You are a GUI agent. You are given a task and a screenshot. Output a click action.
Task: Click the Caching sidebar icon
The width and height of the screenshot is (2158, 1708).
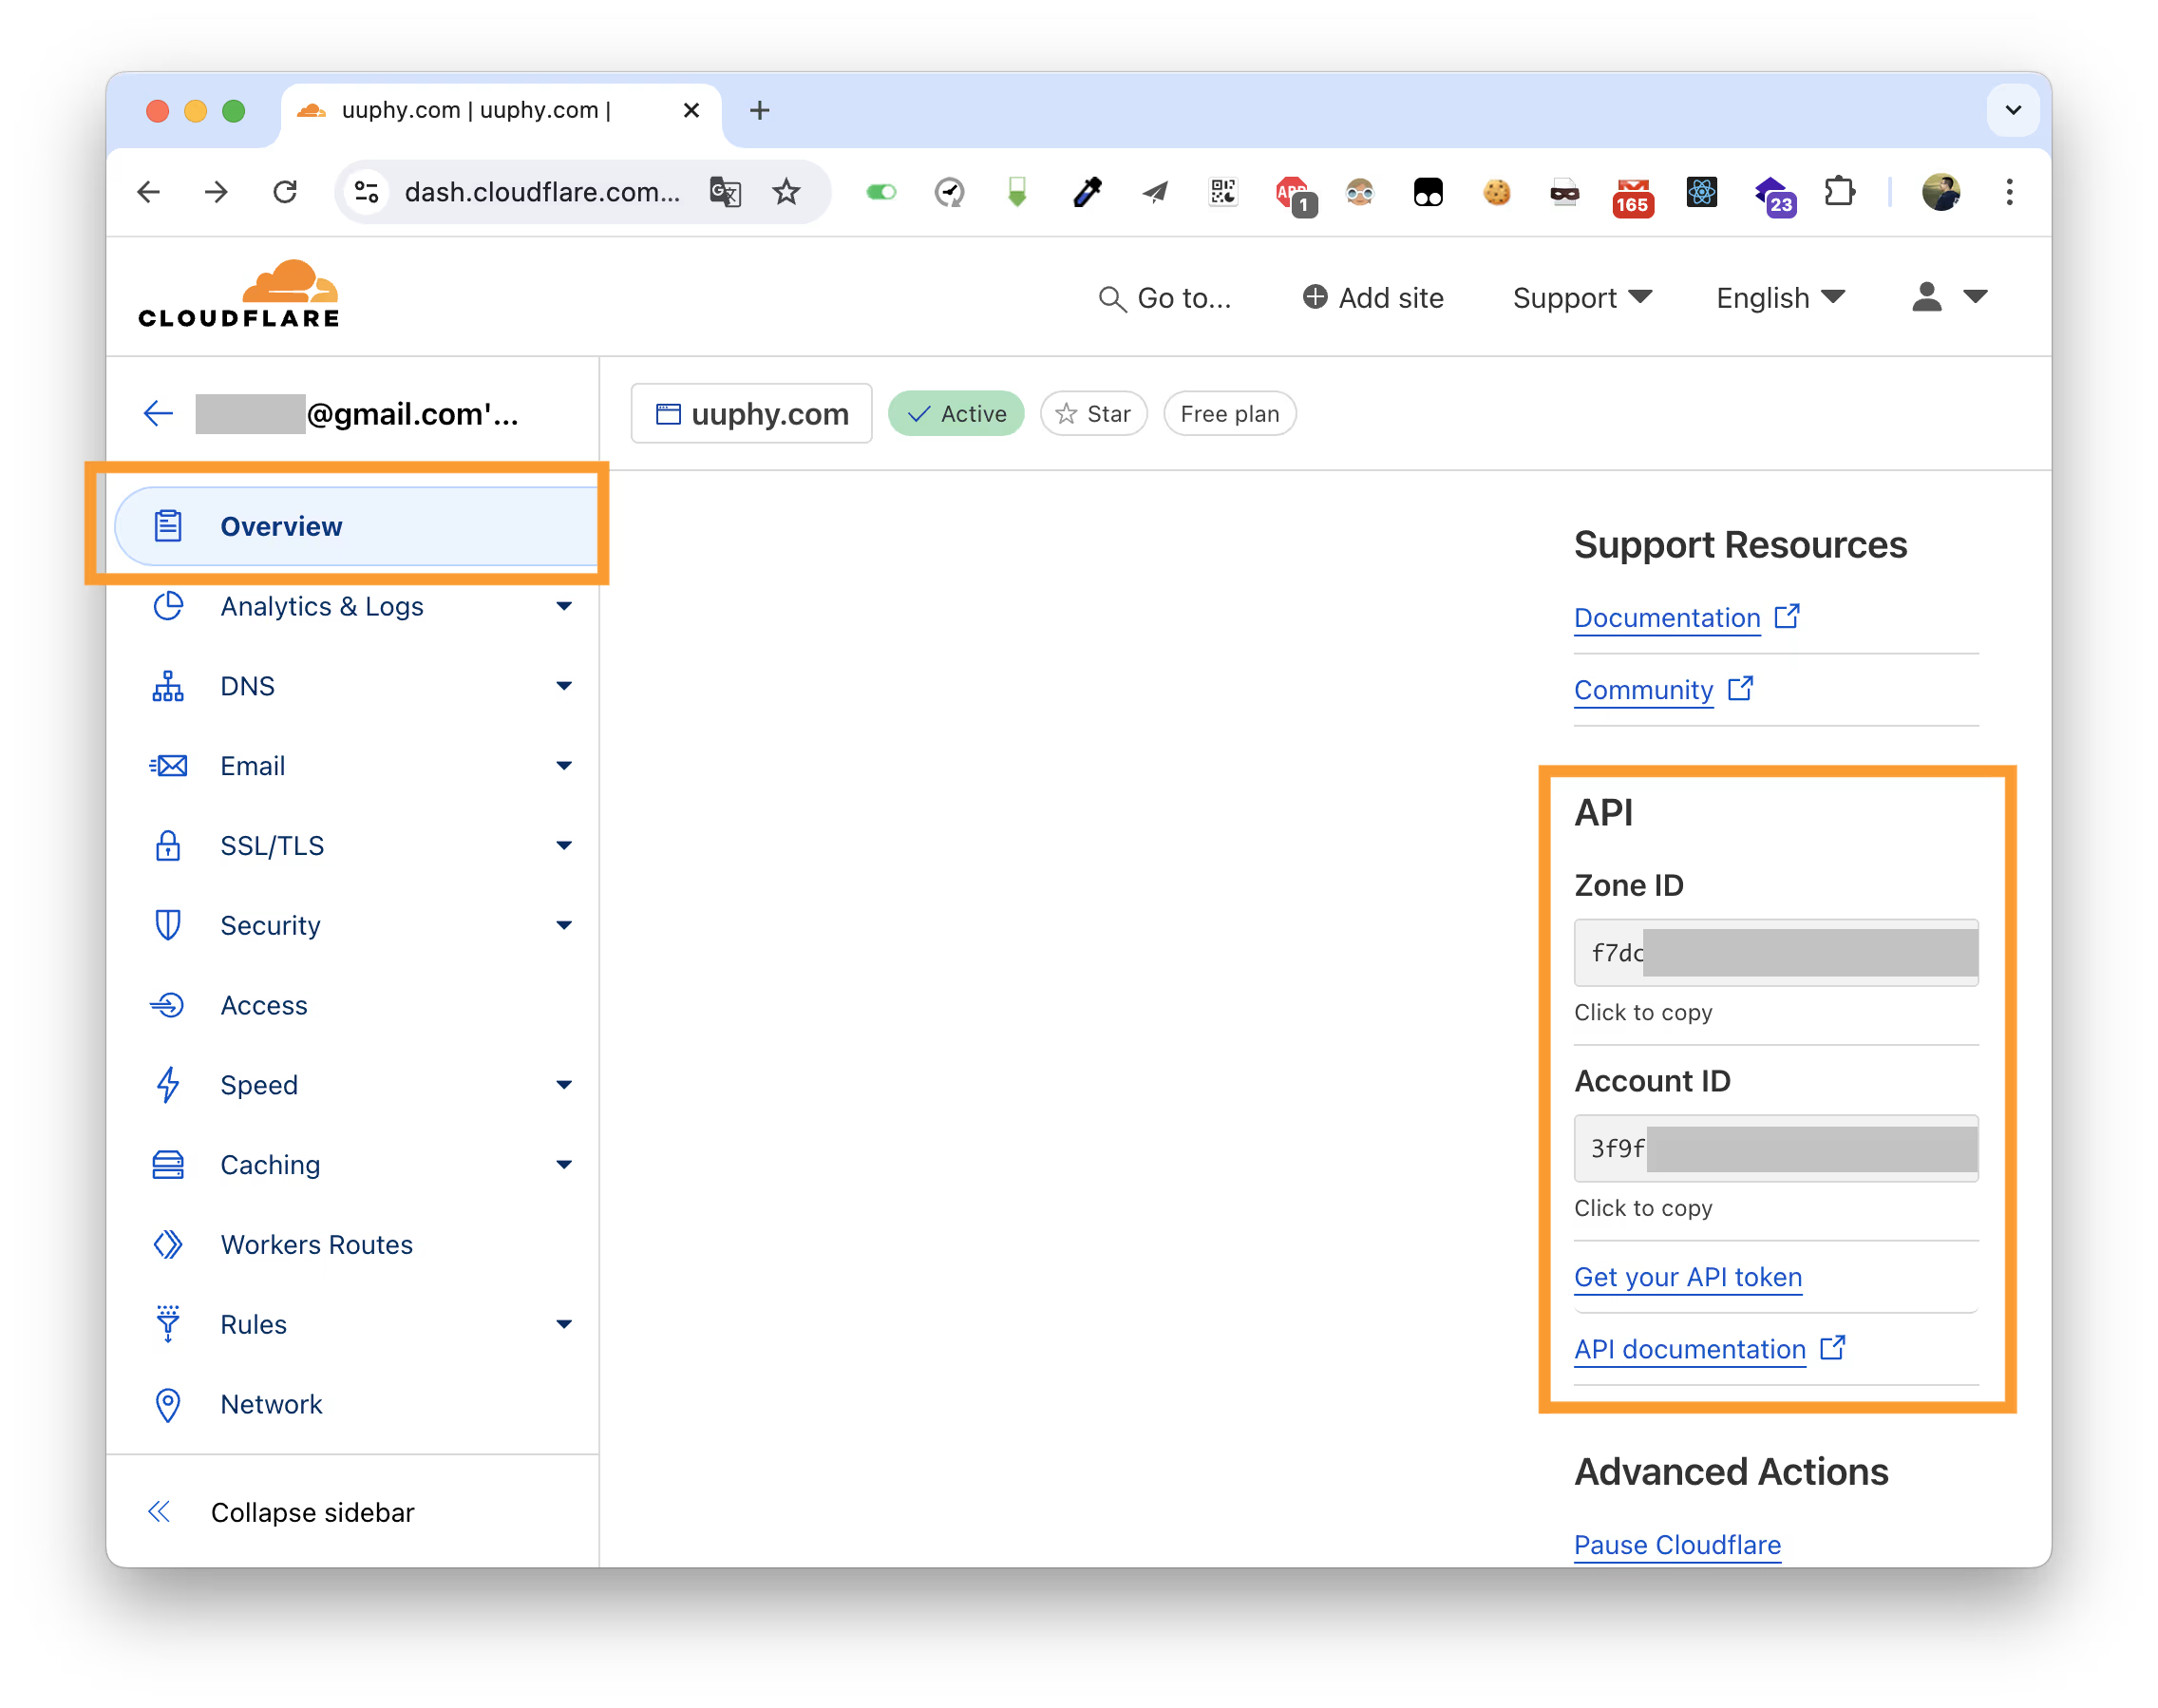168,1165
